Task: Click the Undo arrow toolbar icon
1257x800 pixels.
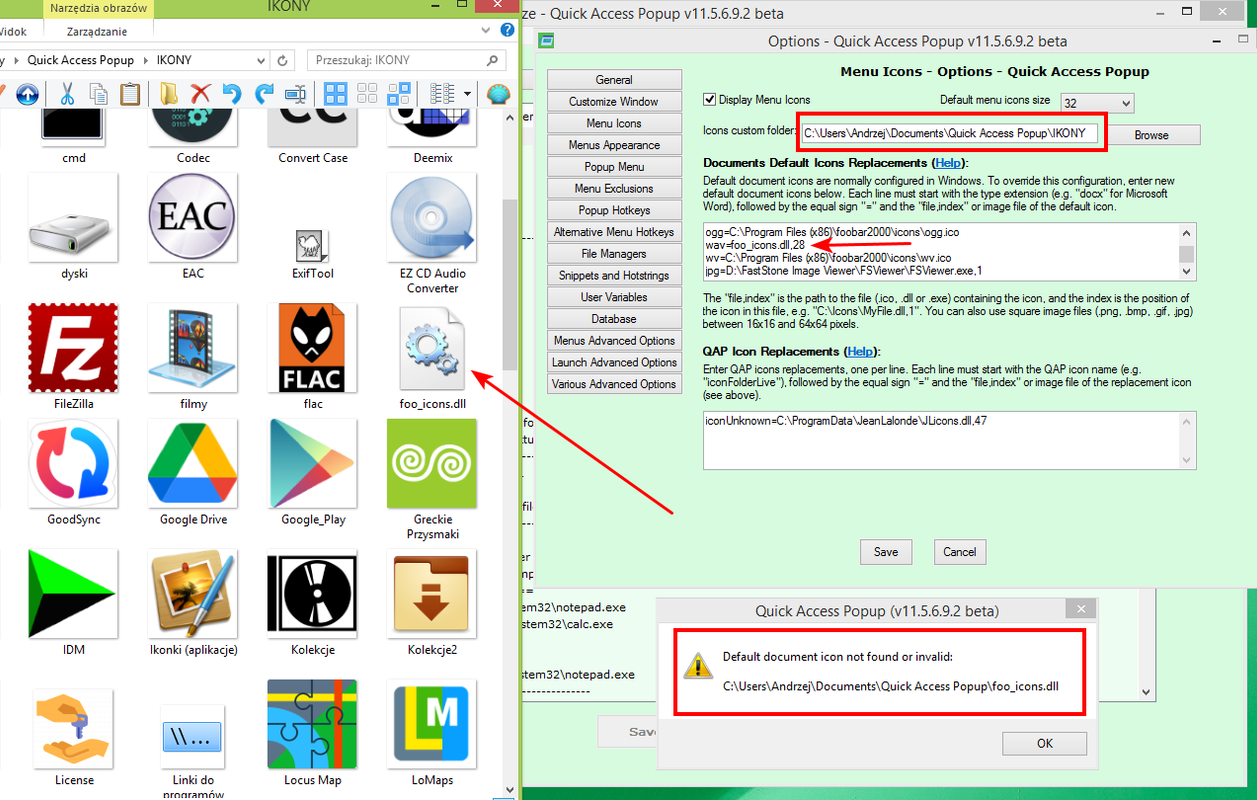Action: pyautogui.click(x=232, y=94)
